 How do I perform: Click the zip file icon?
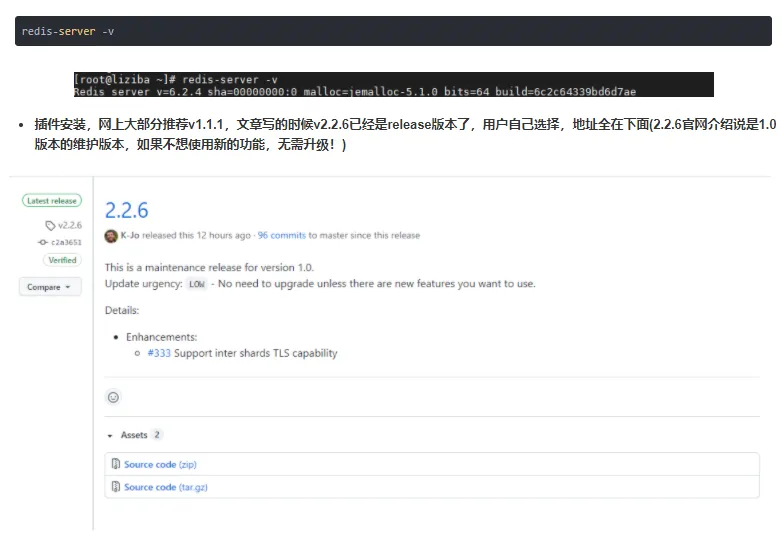(x=116, y=464)
